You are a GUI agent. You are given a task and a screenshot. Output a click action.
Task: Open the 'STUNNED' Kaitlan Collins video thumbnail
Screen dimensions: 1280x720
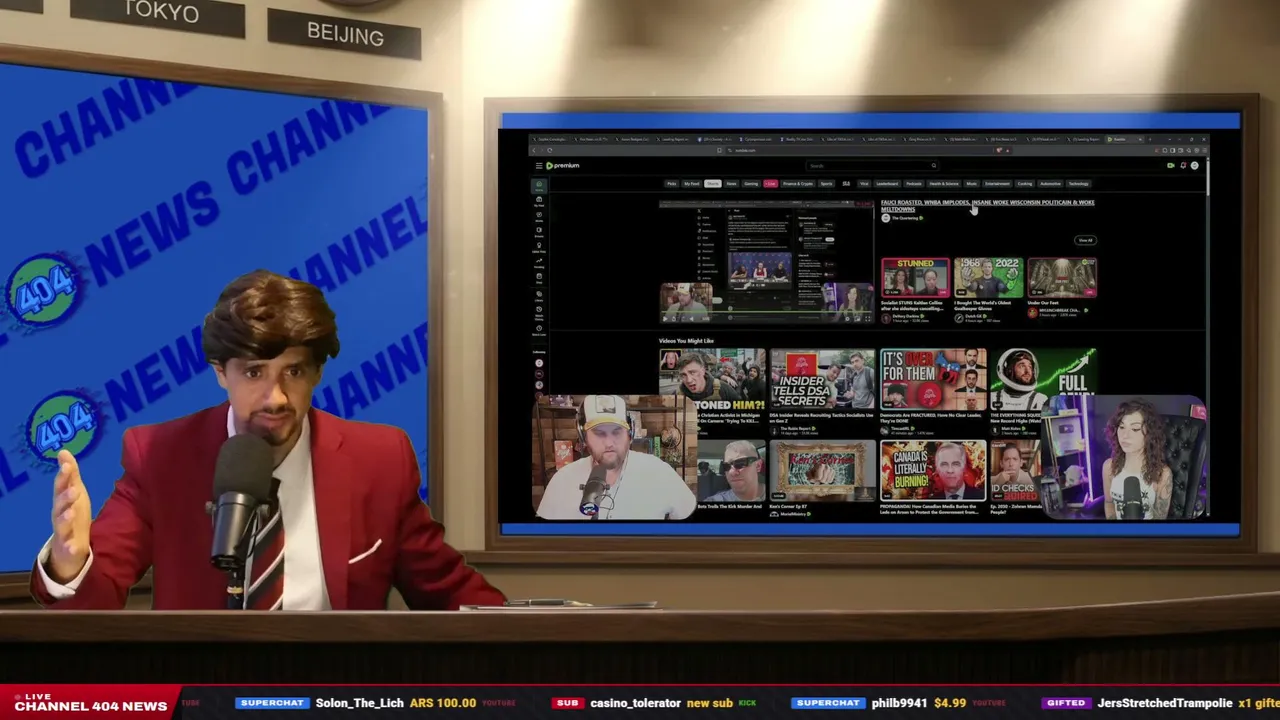tap(915, 277)
